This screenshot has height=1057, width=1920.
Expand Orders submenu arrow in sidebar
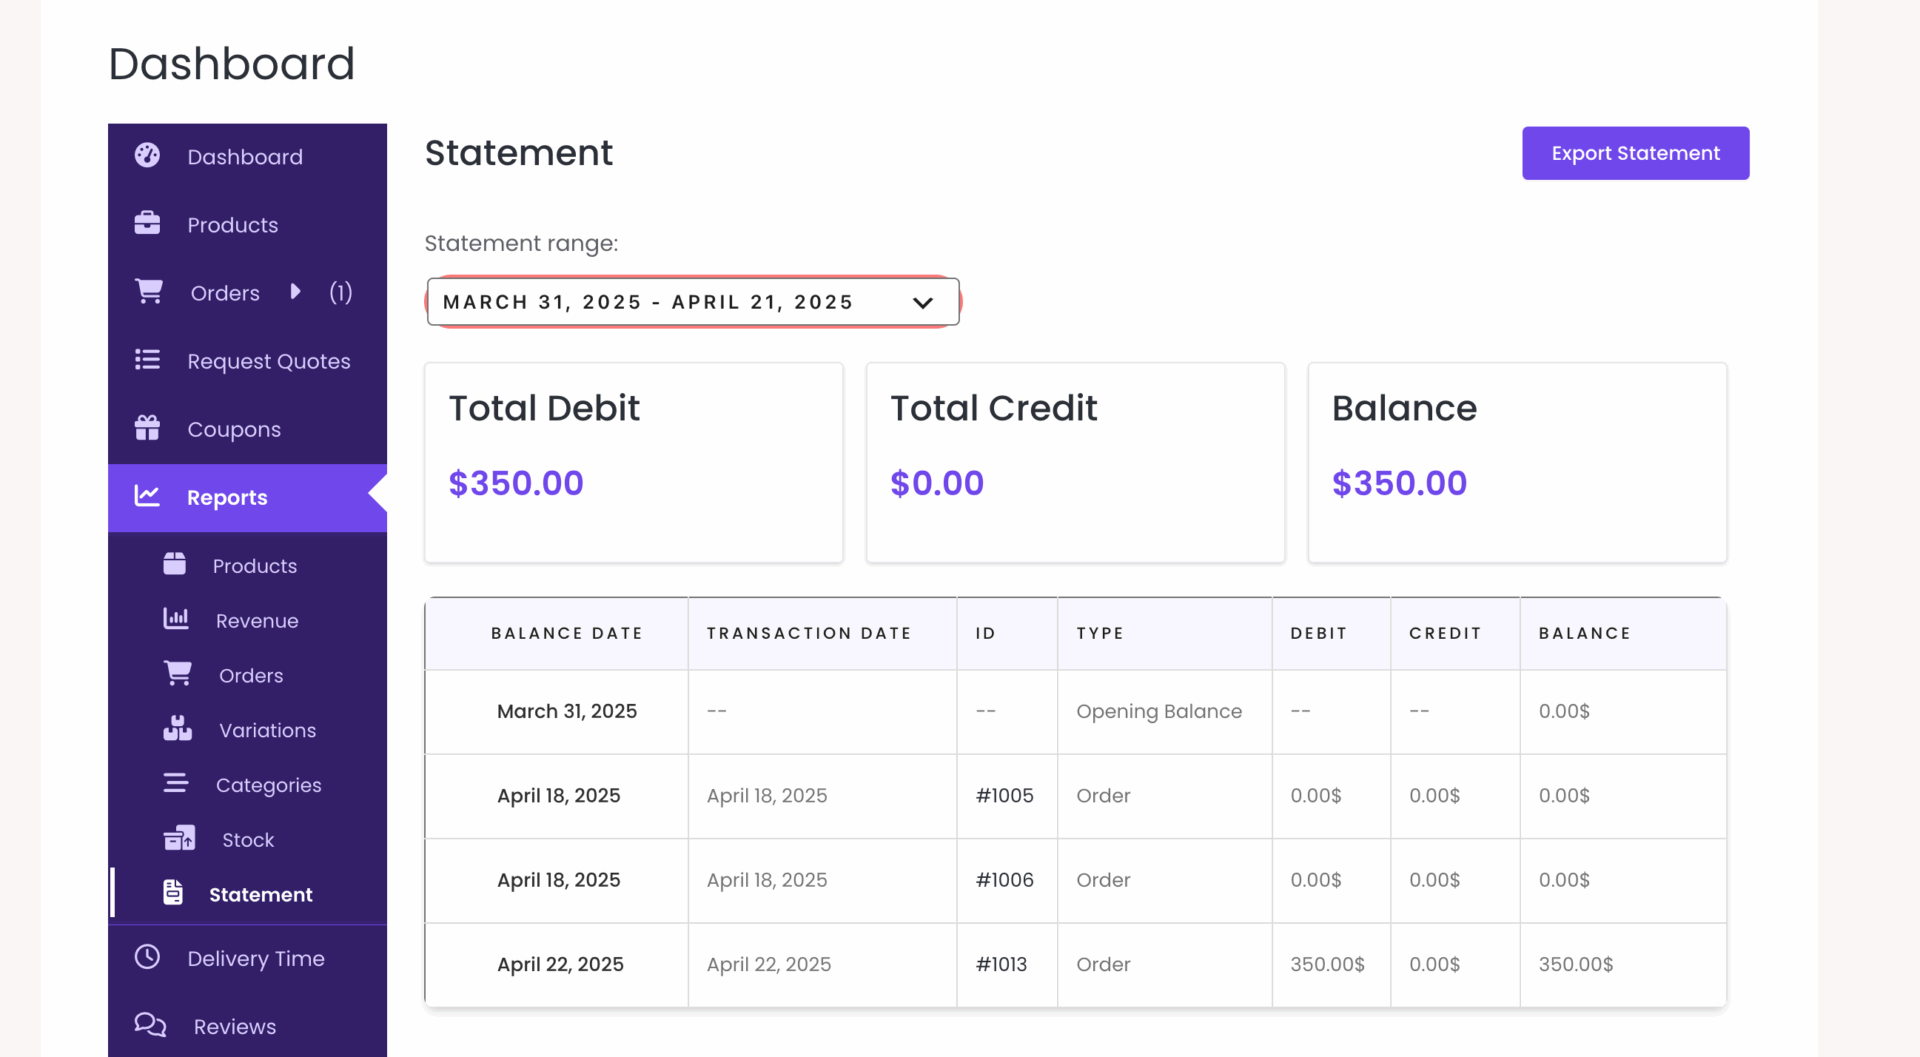click(x=295, y=291)
